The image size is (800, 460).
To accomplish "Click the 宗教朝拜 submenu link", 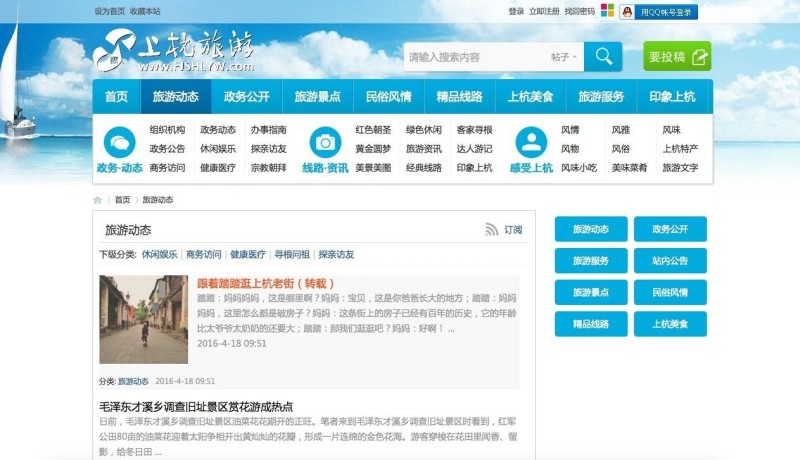I will tap(268, 168).
